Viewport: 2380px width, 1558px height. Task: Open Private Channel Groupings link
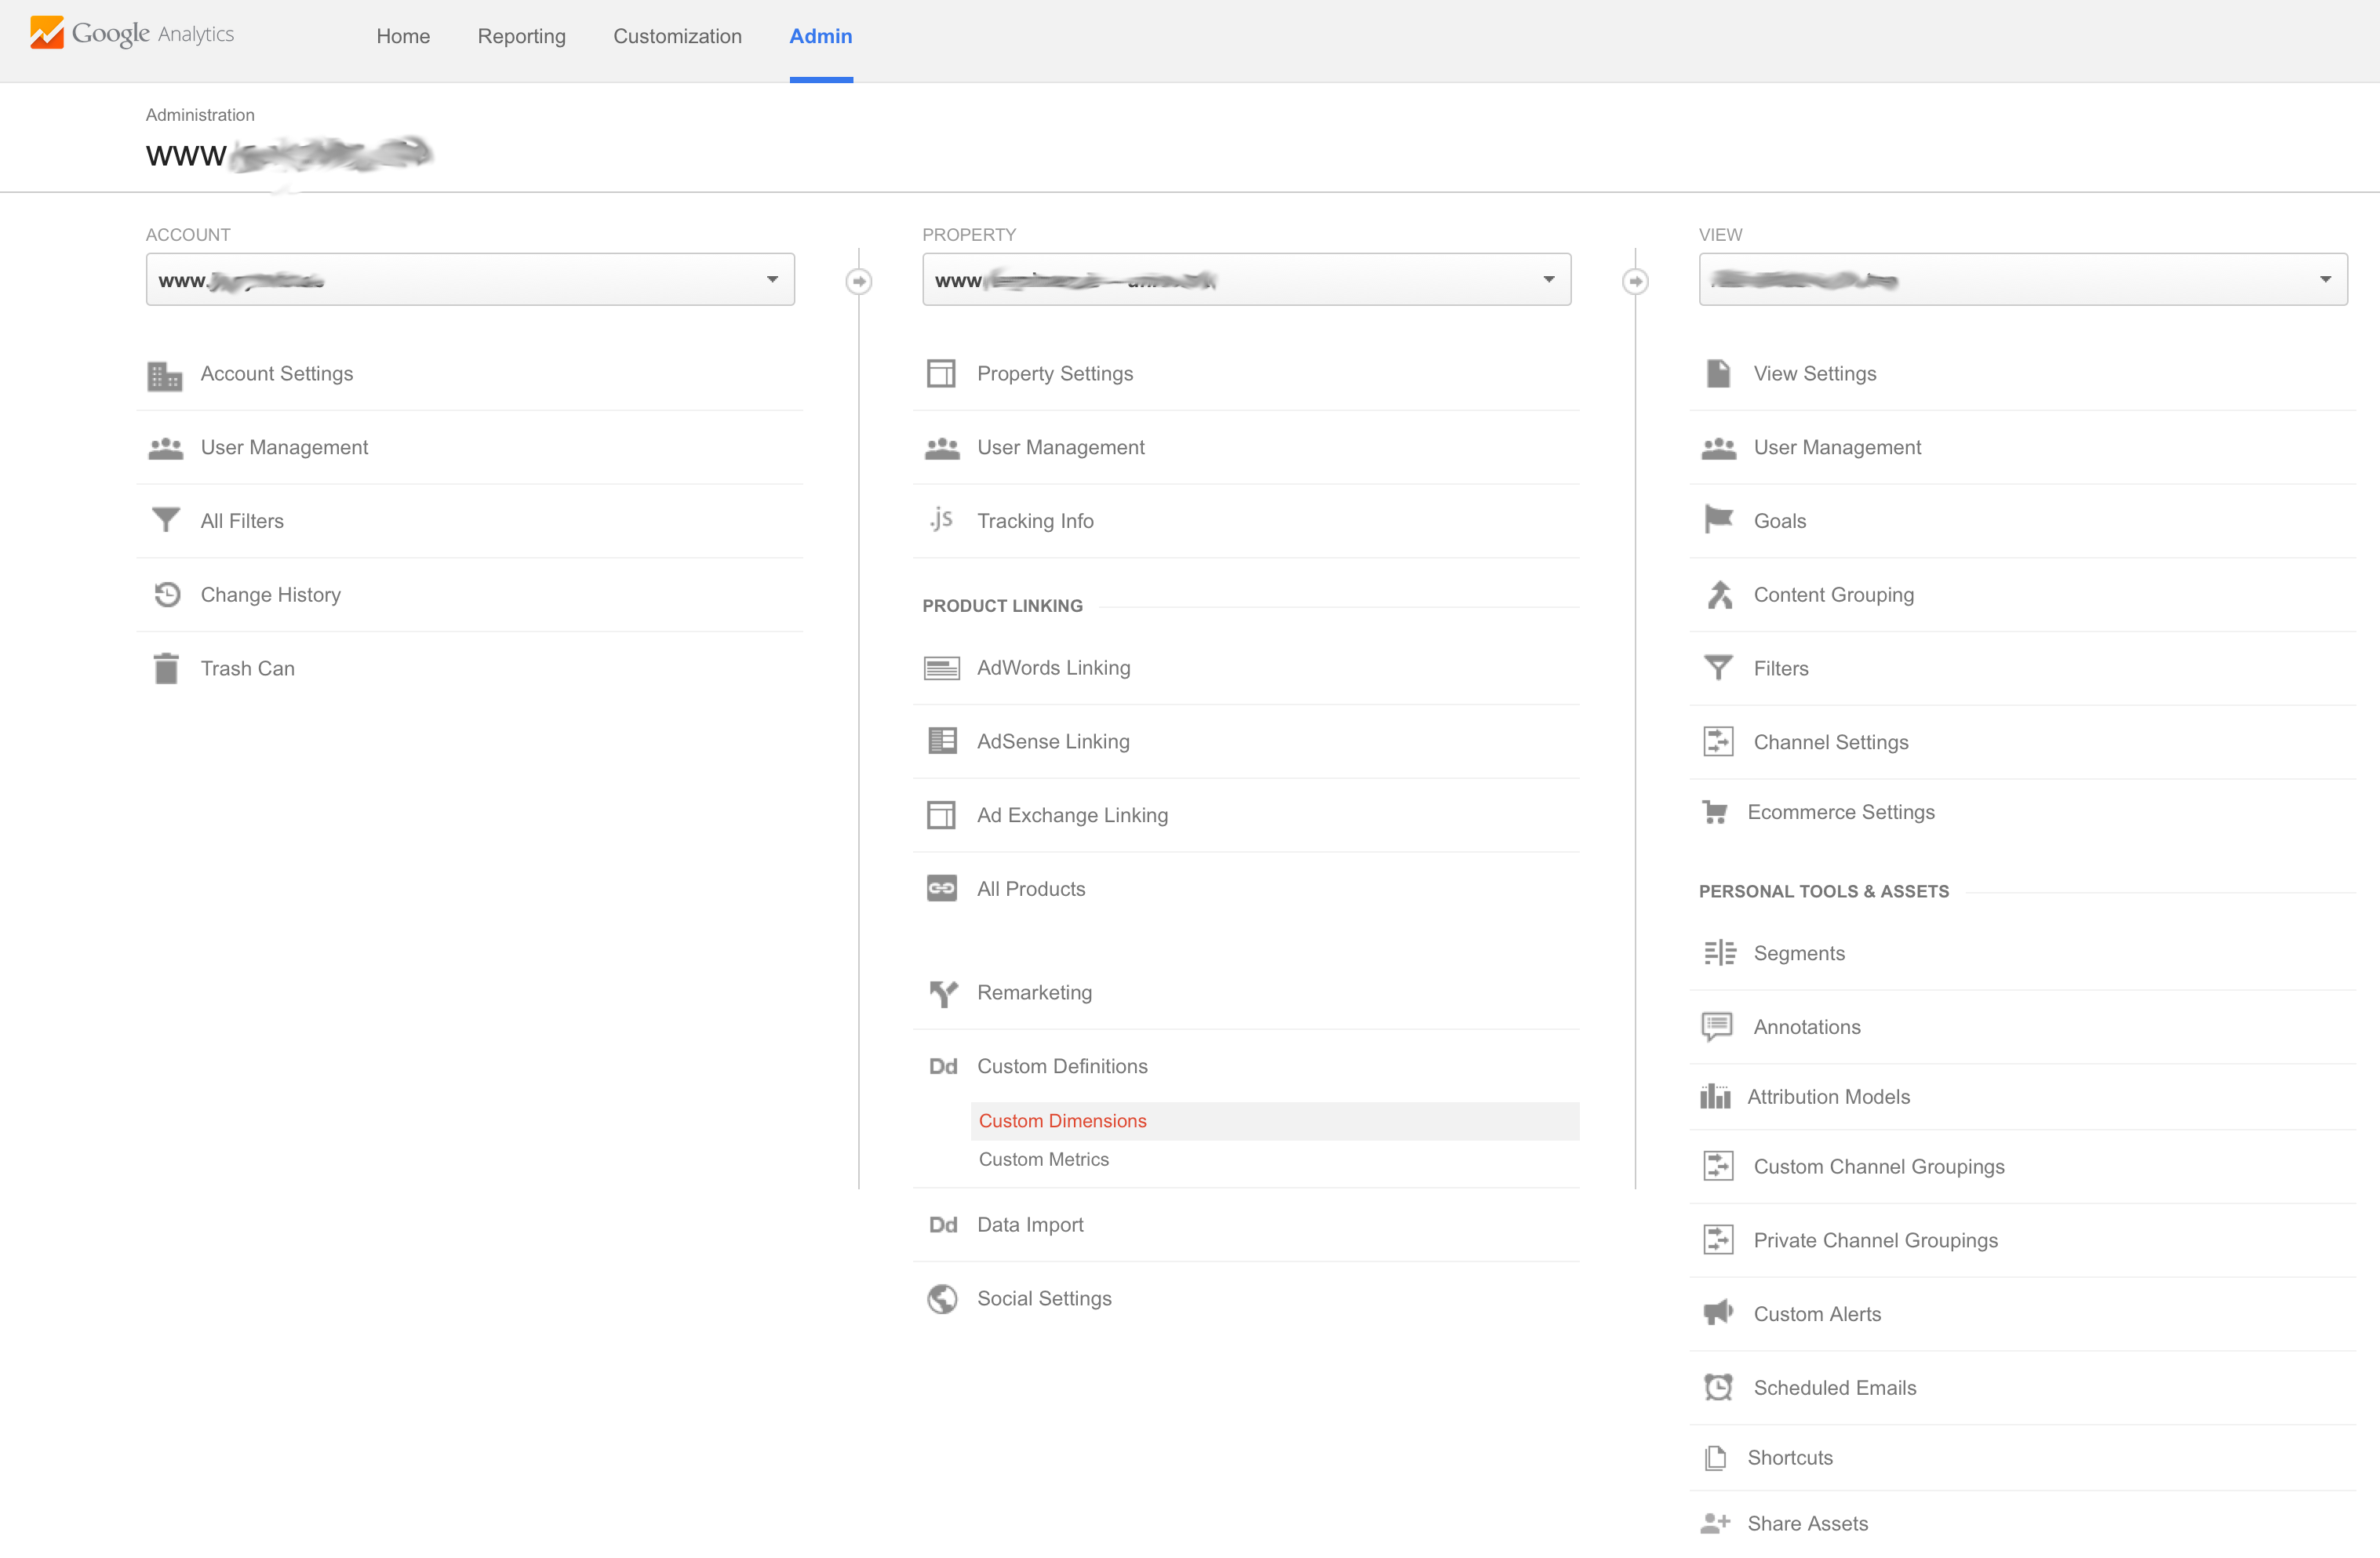(1875, 1240)
